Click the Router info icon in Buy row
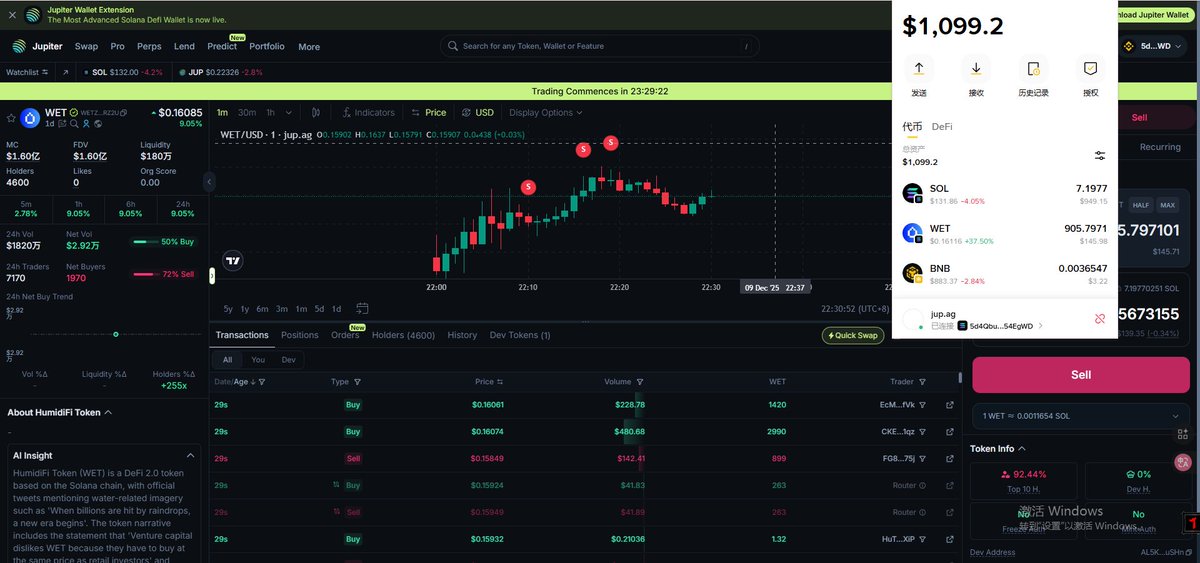The height and width of the screenshot is (563, 1200). pos(923,485)
